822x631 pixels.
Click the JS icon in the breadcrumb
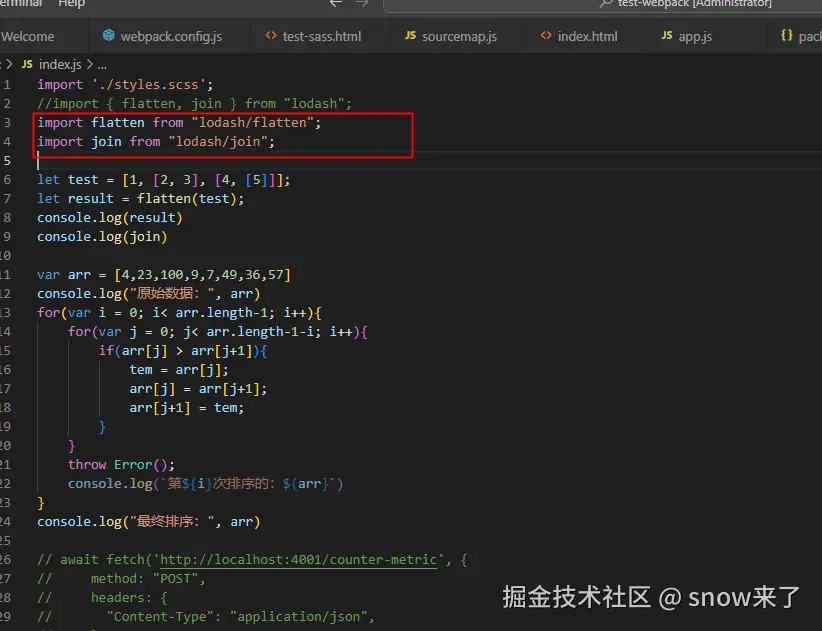[x=27, y=64]
